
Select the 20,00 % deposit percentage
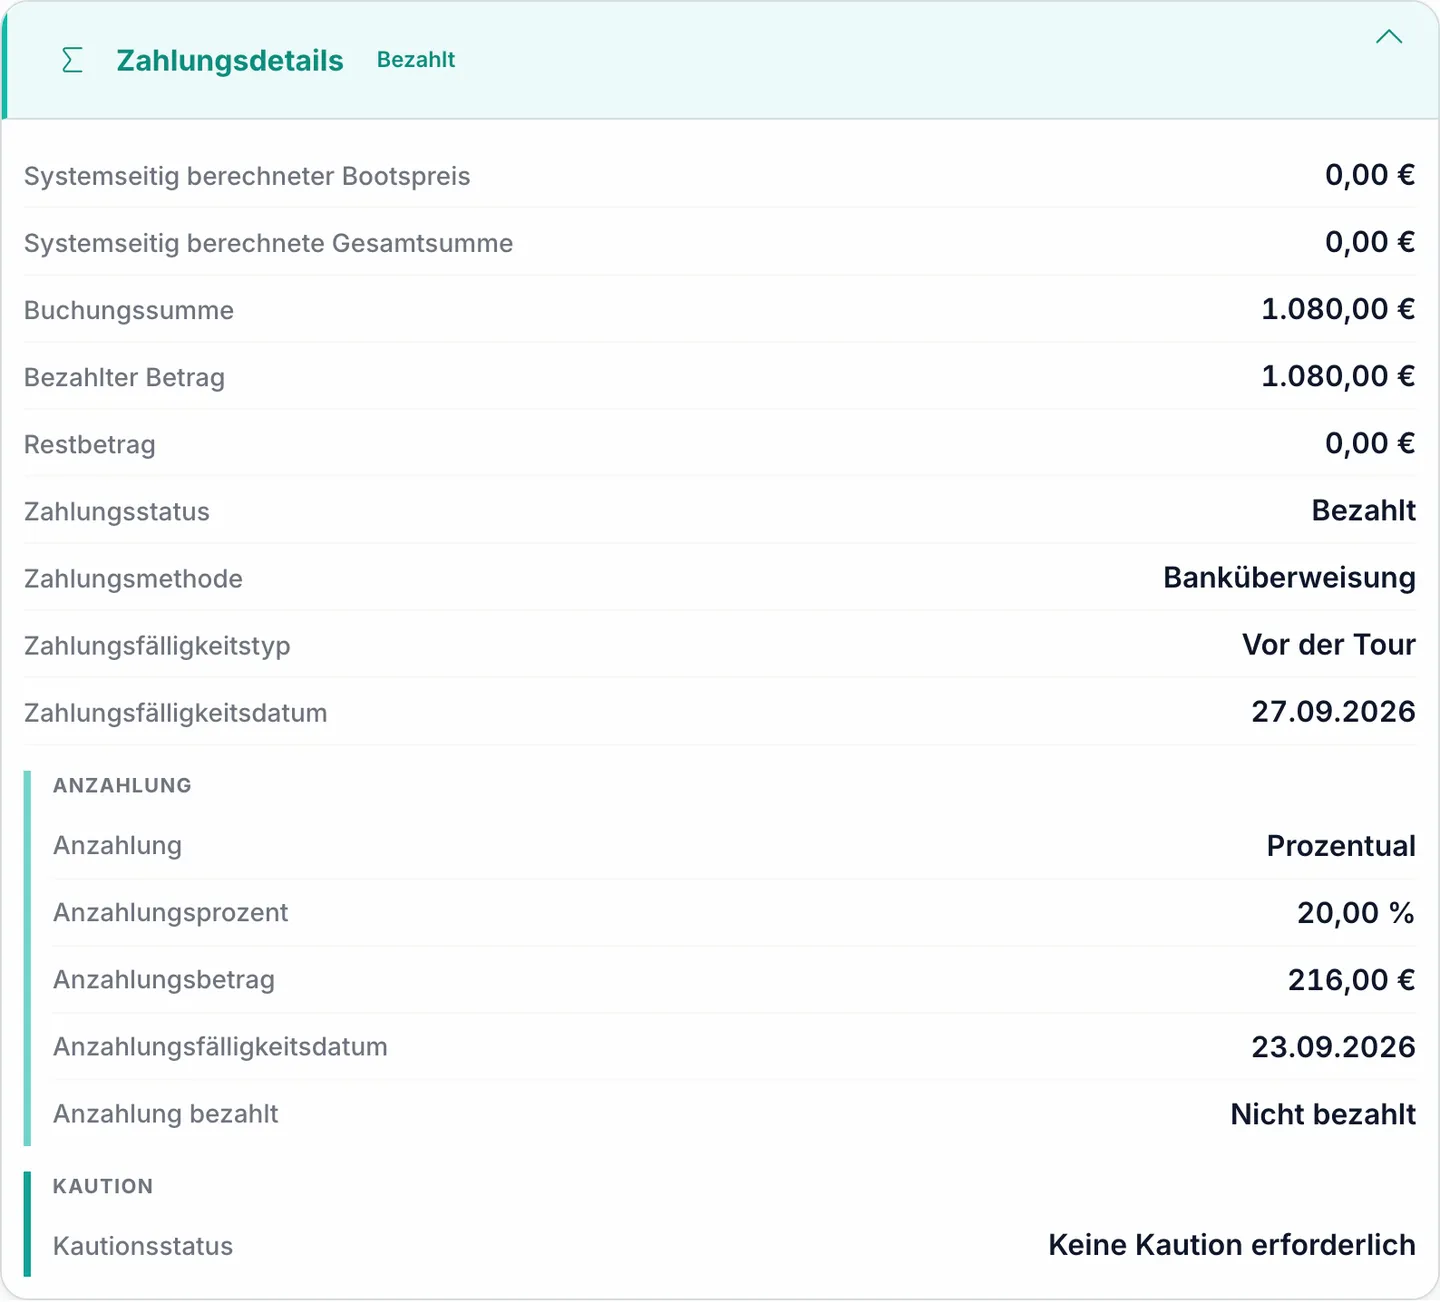[1356, 912]
